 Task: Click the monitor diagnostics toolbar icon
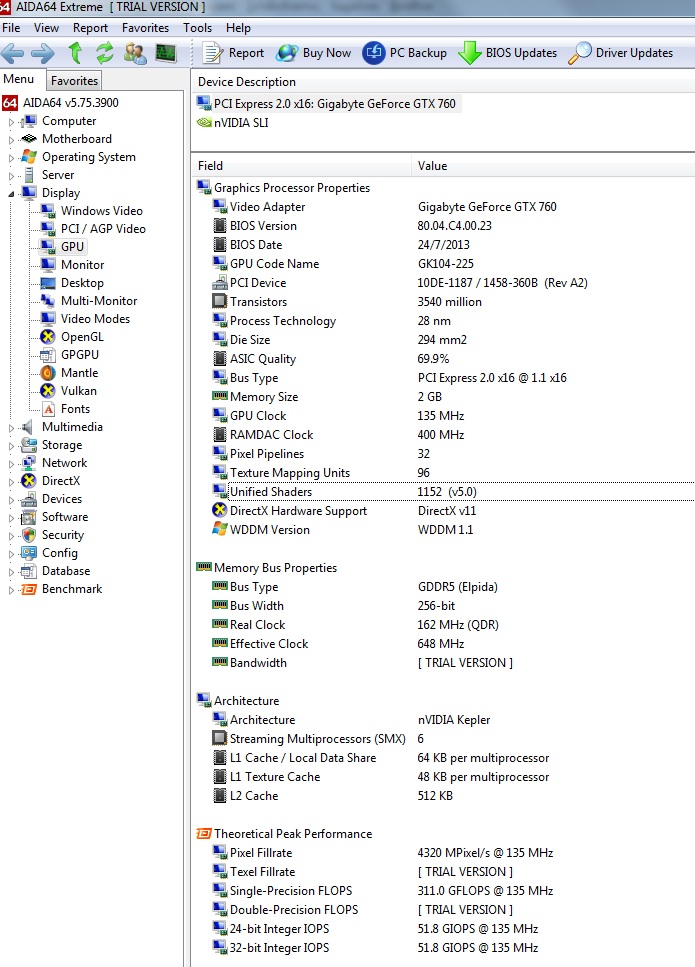[165, 53]
